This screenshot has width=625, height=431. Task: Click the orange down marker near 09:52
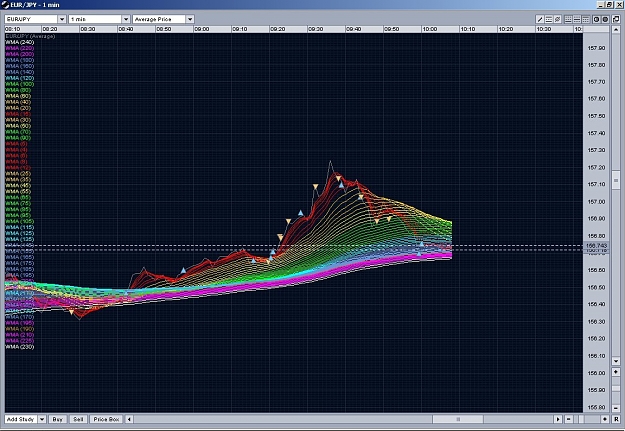click(x=389, y=218)
